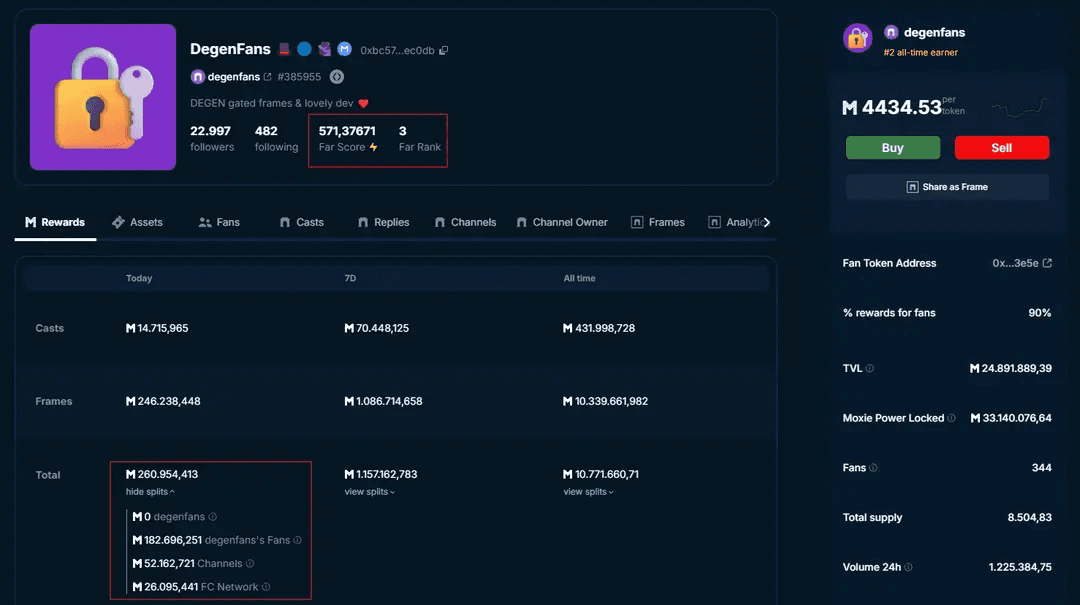
Task: Switch to the Casts tab
Action: [302, 222]
